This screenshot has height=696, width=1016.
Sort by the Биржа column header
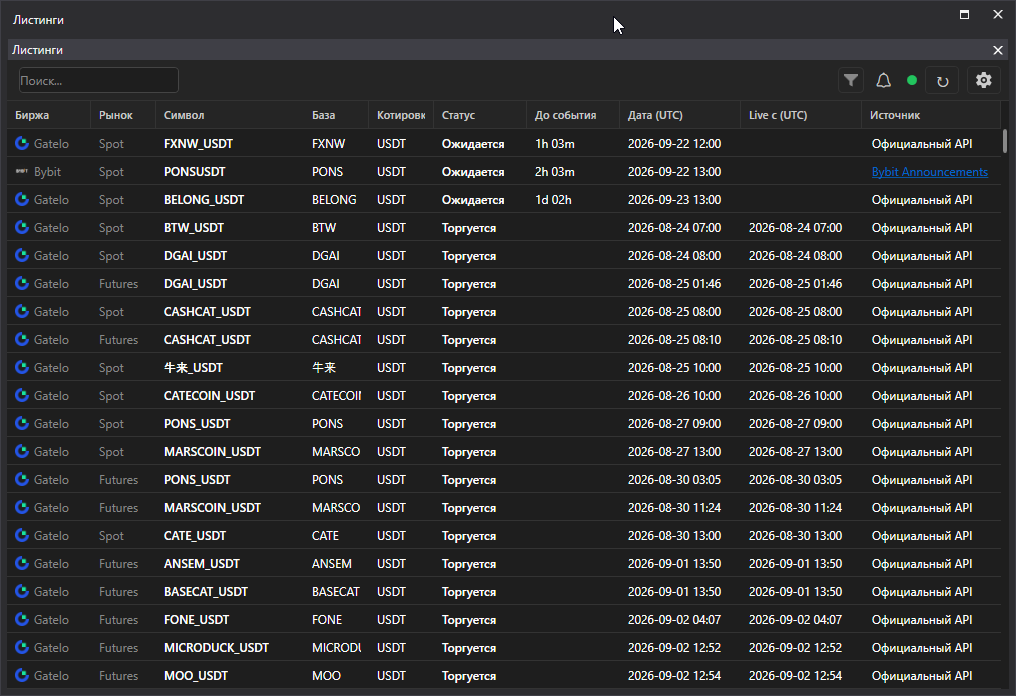click(x=32, y=115)
